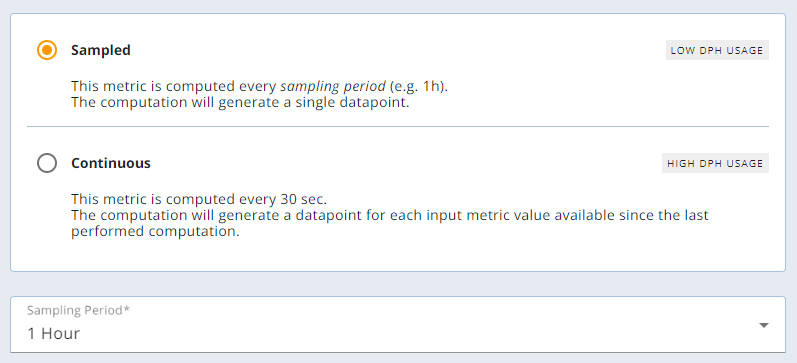Click the orange dot inside Sampled radio
The image size is (797, 363).
pyautogui.click(x=47, y=50)
